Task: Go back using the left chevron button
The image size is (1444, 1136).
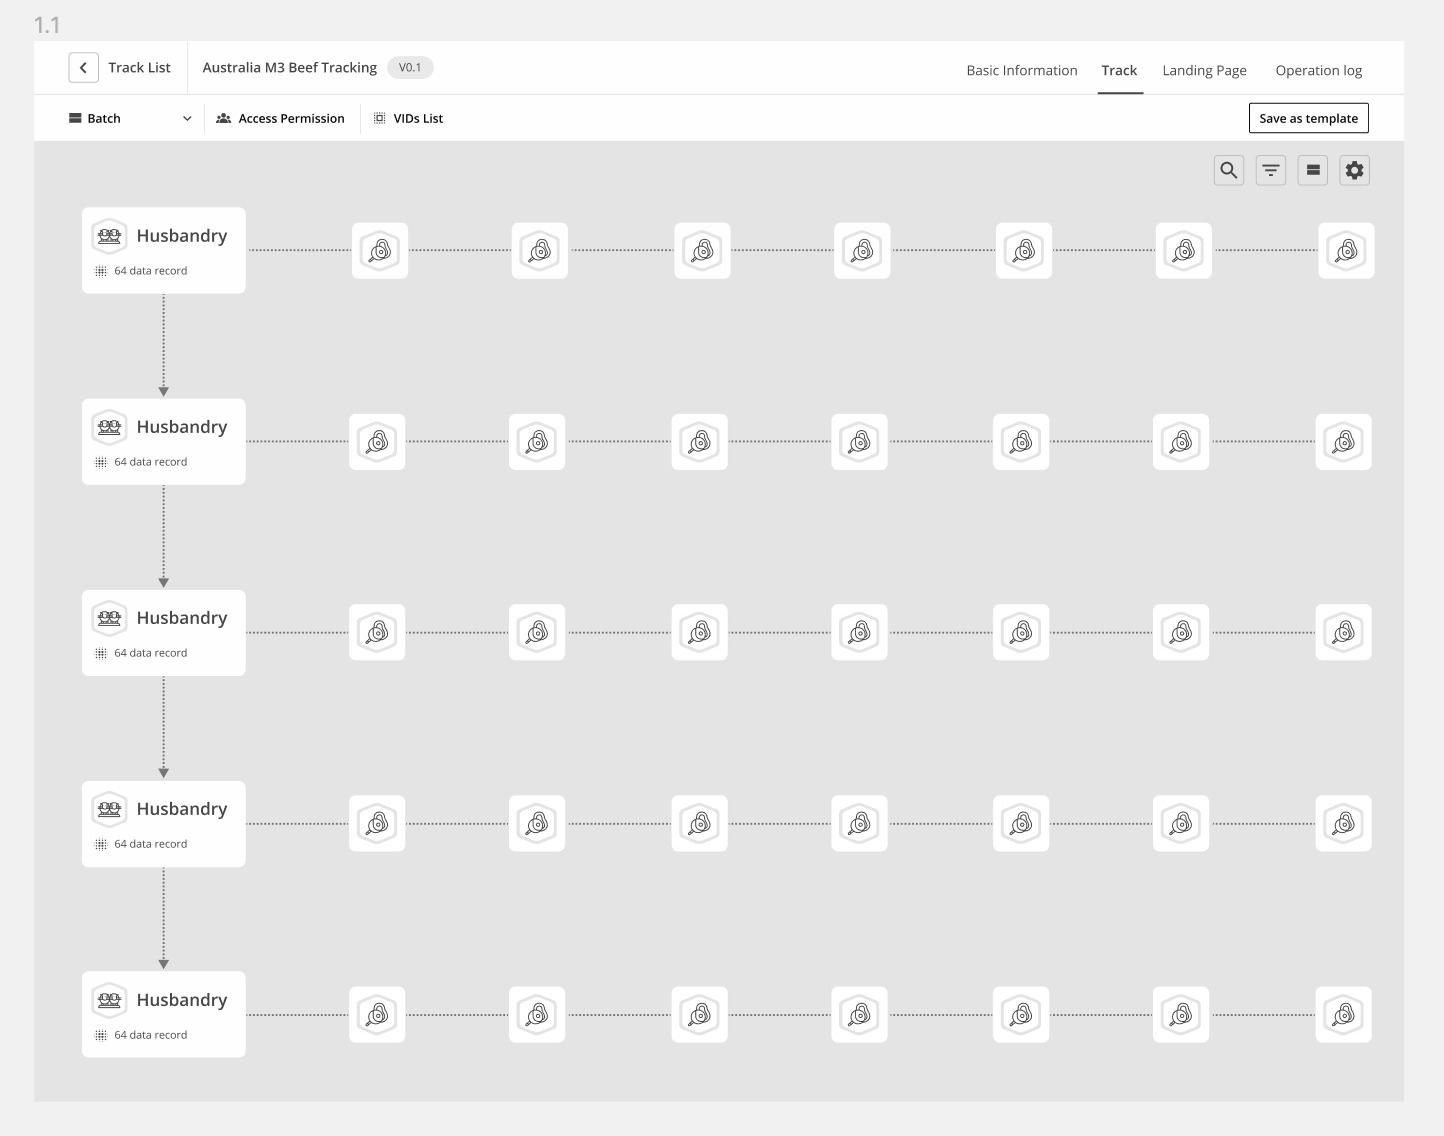Action: pos(83,68)
